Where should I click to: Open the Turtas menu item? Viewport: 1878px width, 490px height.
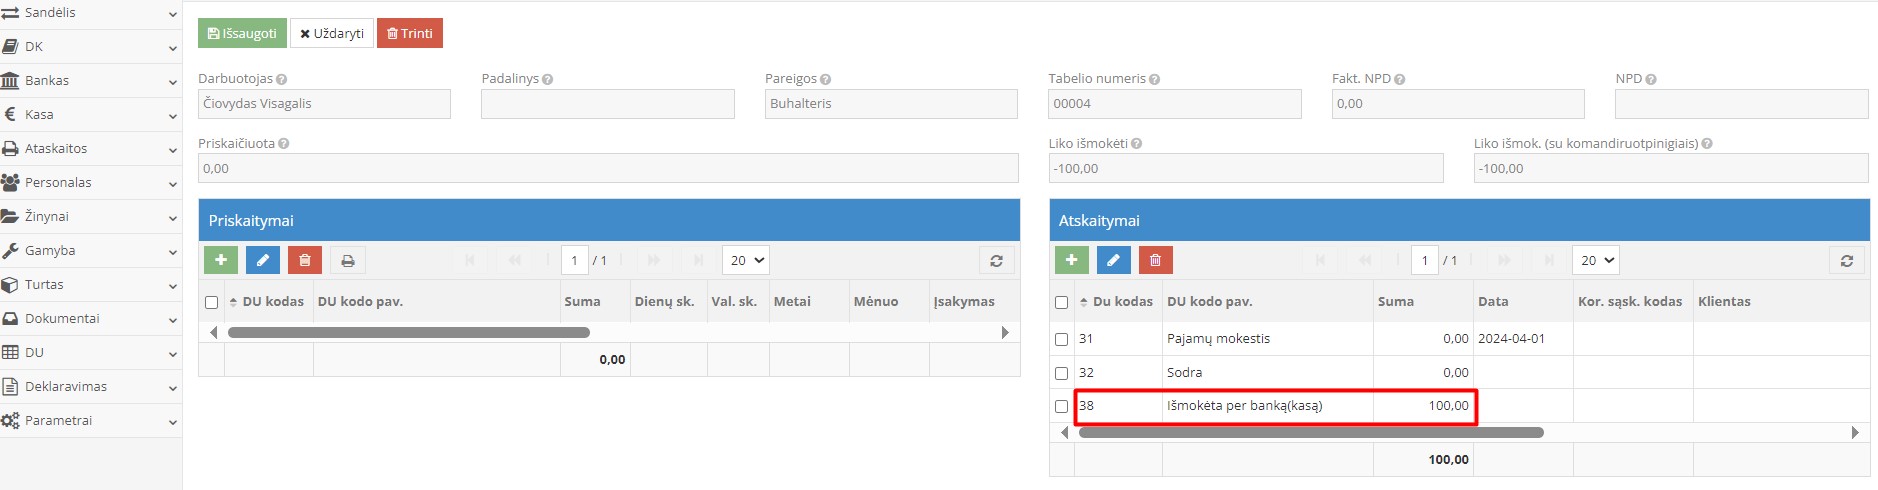point(91,284)
